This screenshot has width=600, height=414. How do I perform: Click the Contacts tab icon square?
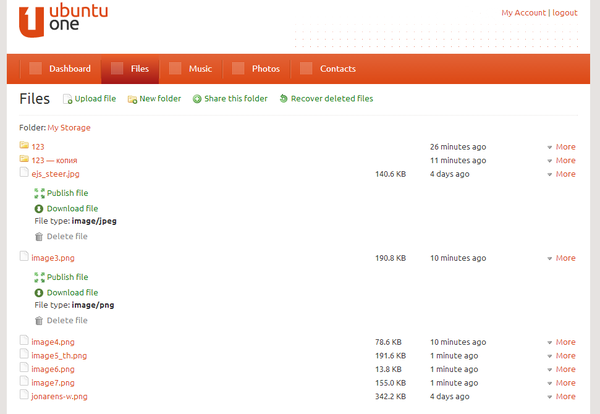pyautogui.click(x=306, y=68)
